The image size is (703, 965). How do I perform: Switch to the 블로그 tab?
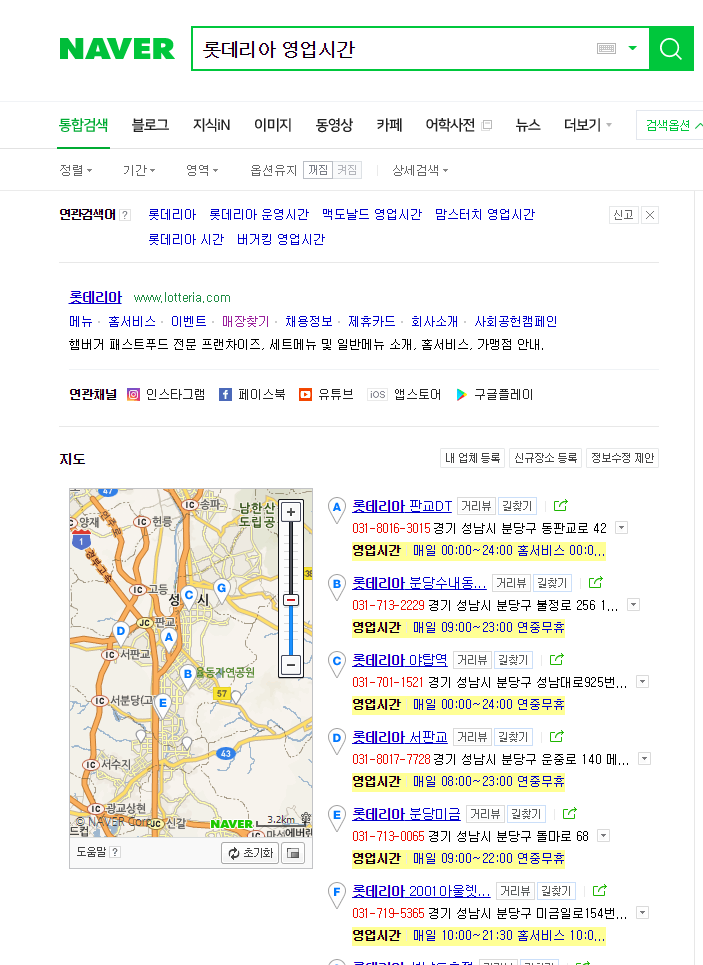point(150,125)
